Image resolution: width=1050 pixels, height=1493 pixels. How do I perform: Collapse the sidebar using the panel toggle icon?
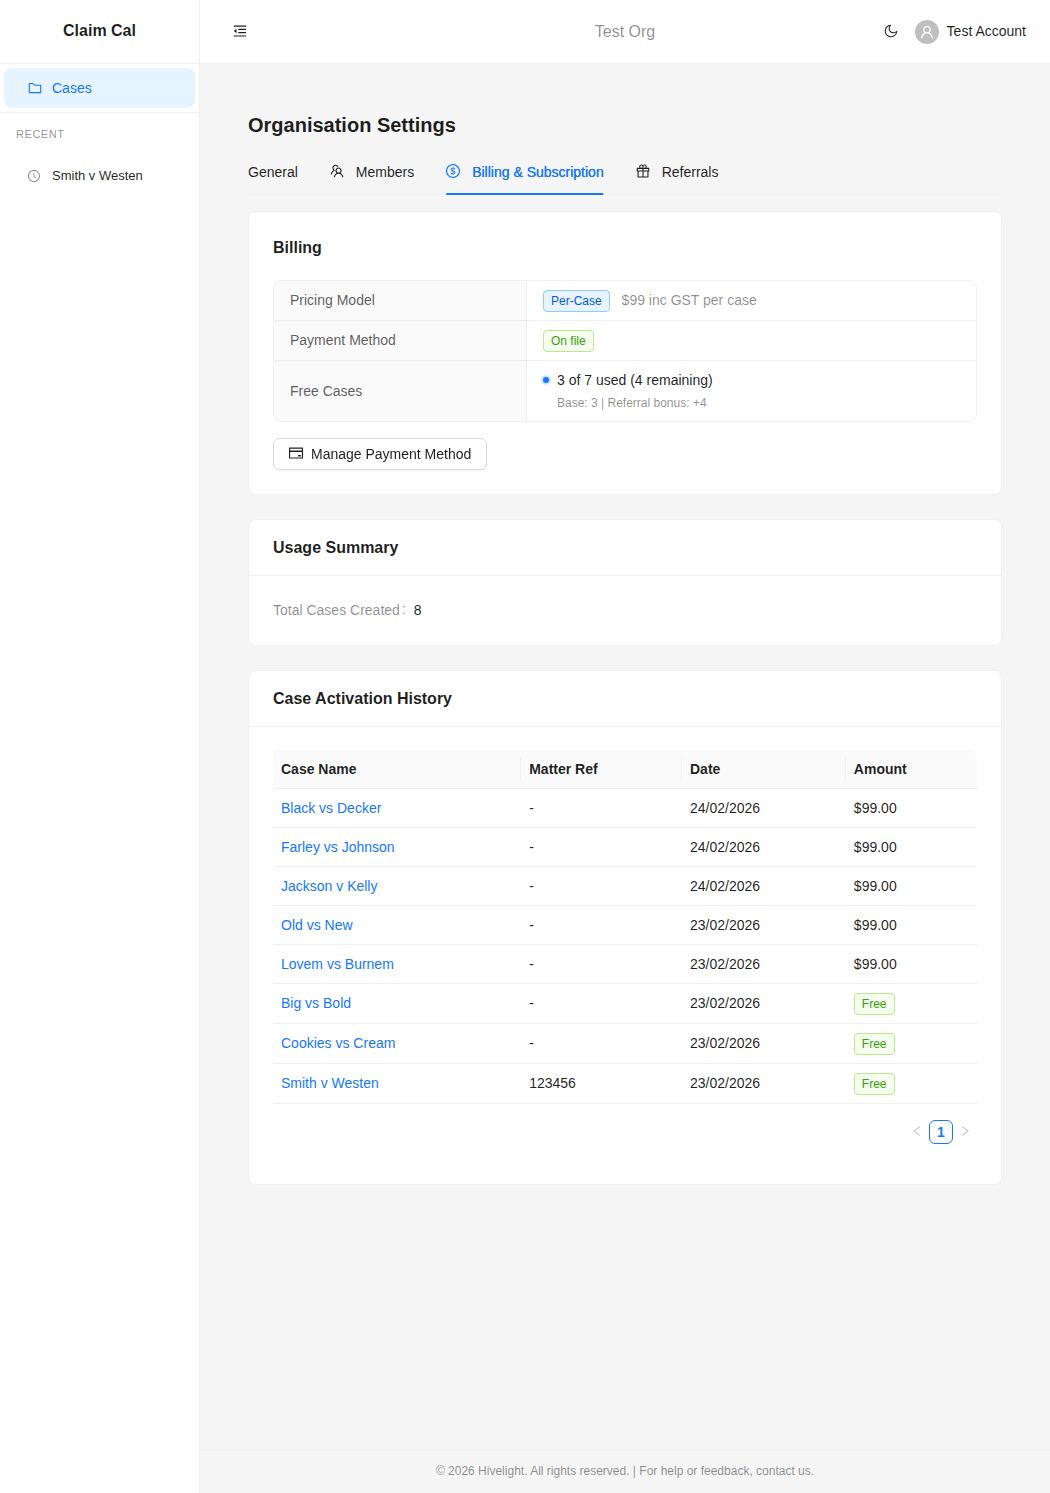pos(240,31)
